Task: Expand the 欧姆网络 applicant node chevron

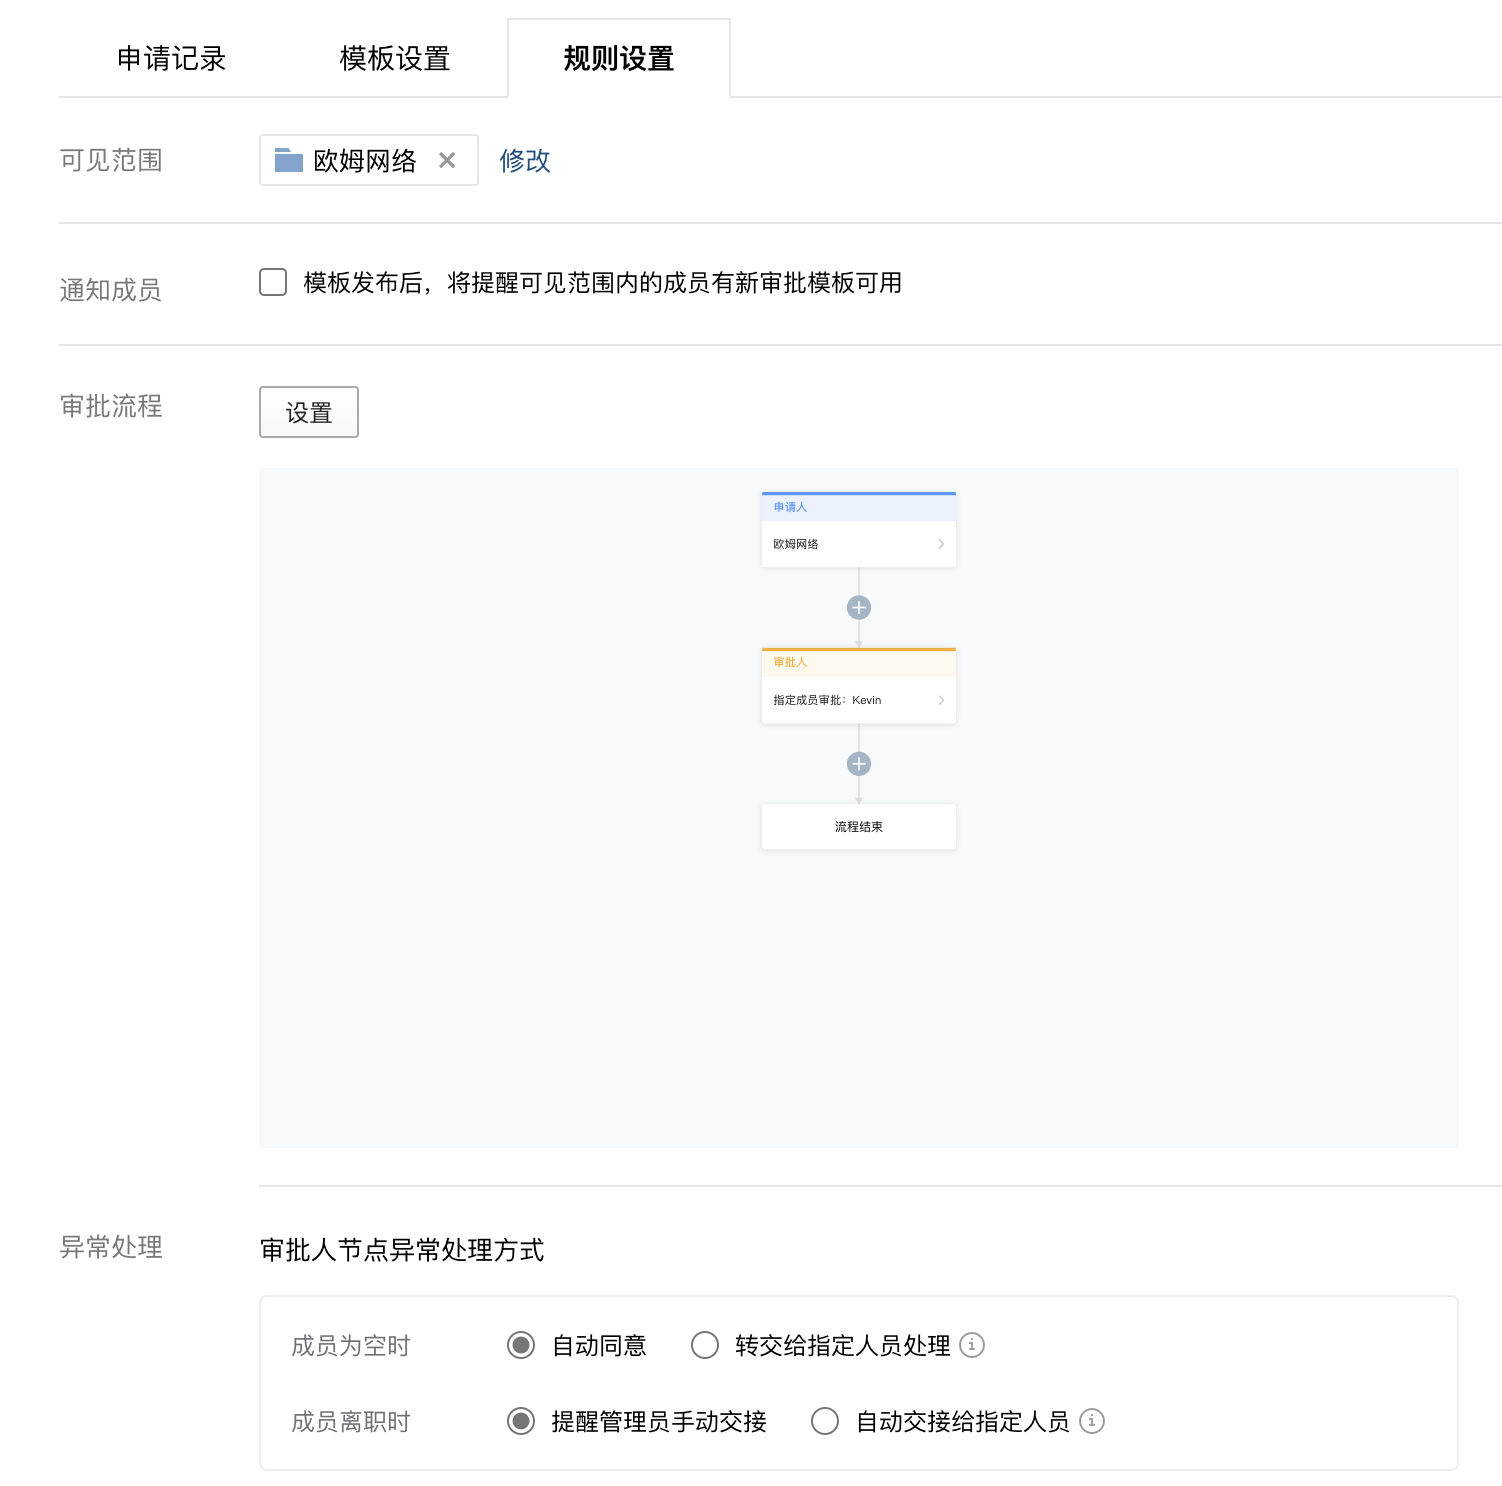Action: (x=941, y=544)
